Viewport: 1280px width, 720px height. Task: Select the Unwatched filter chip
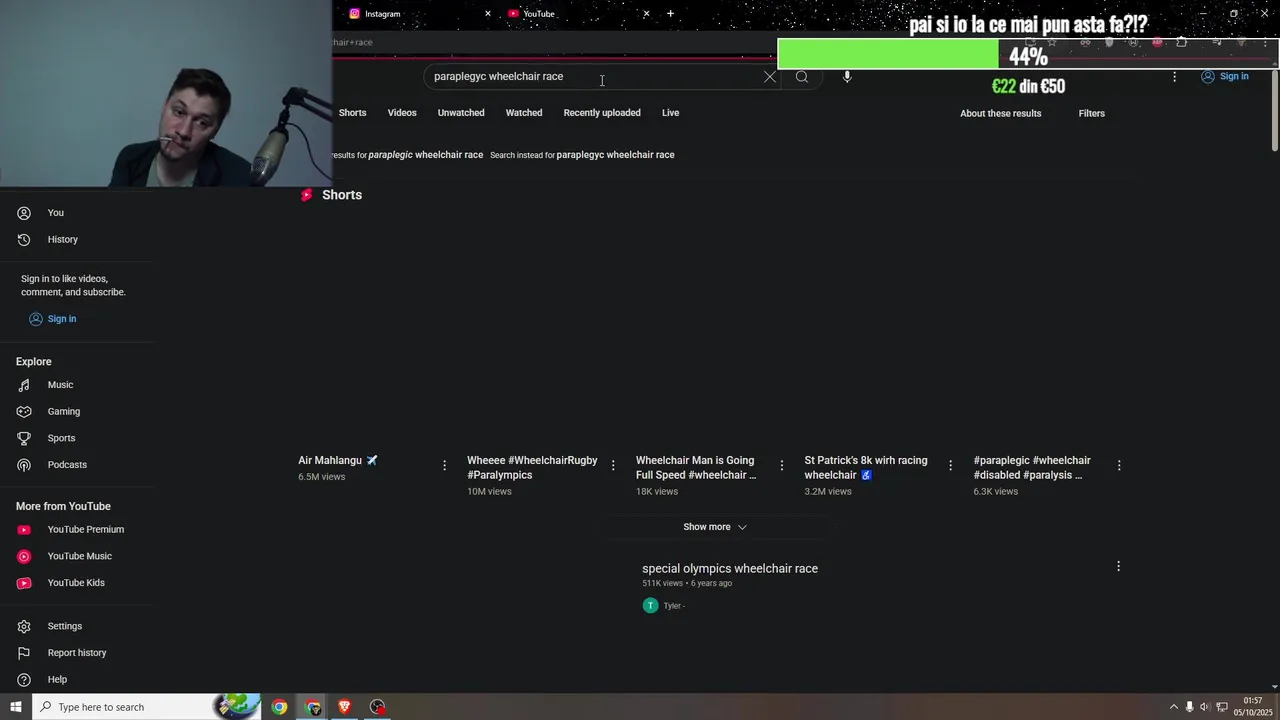point(461,113)
